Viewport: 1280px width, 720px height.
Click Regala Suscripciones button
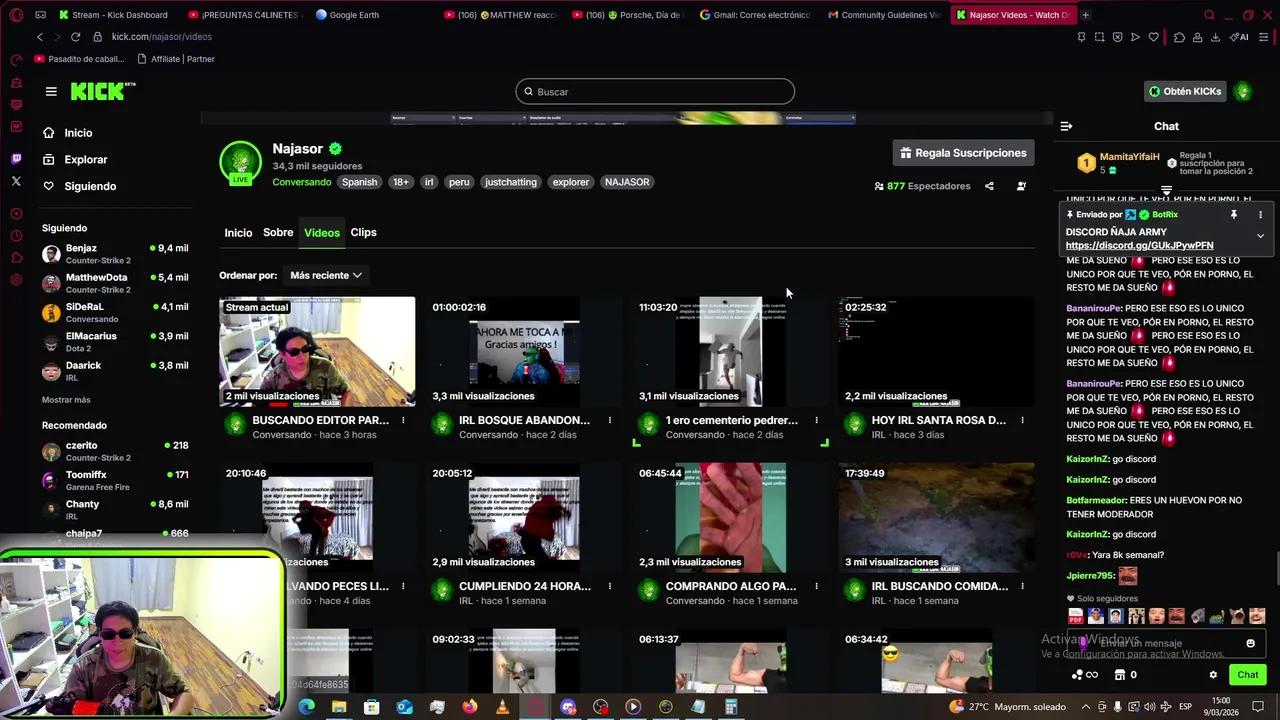pyautogui.click(x=963, y=153)
